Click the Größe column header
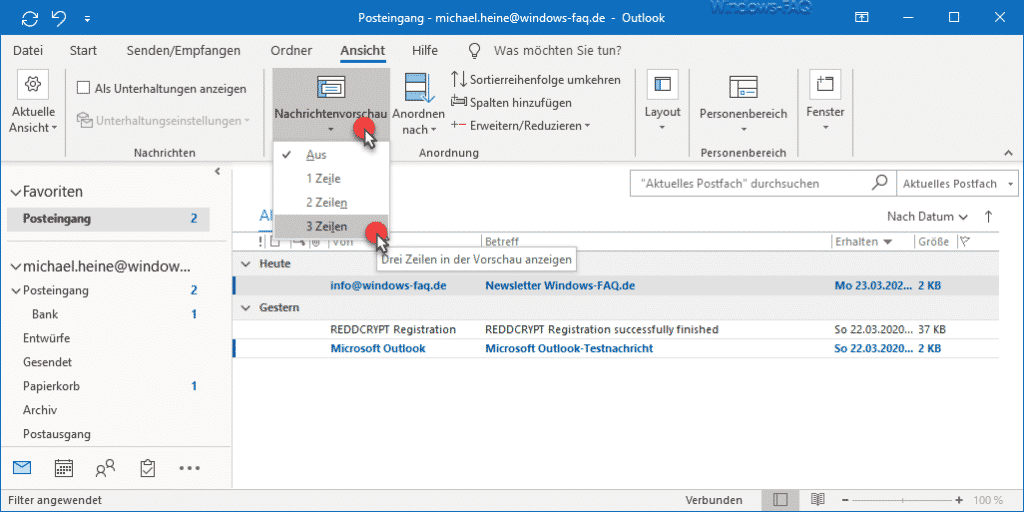Viewport: 1024px width, 512px height. click(935, 242)
